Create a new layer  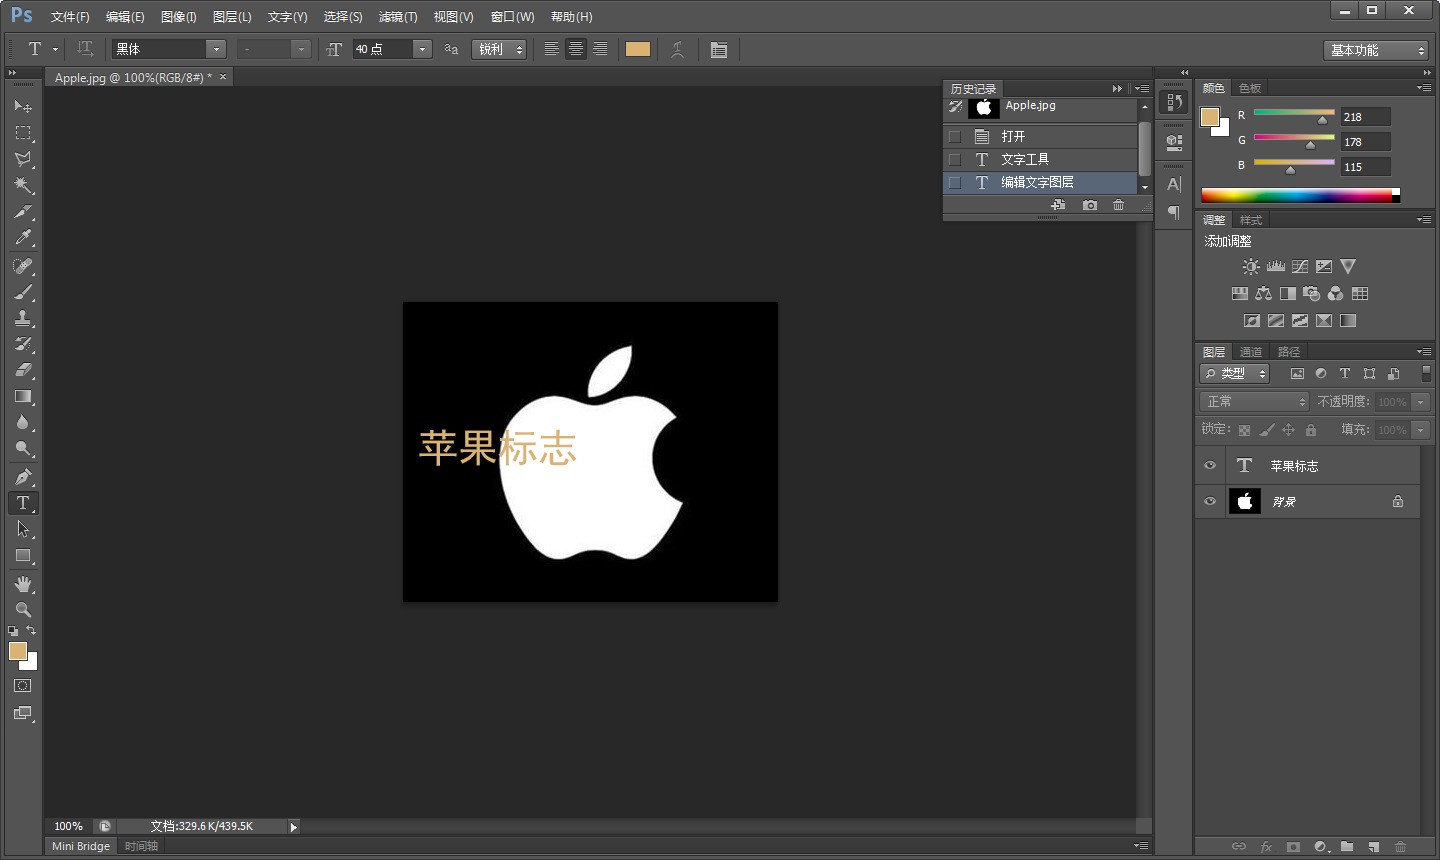[x=1374, y=847]
